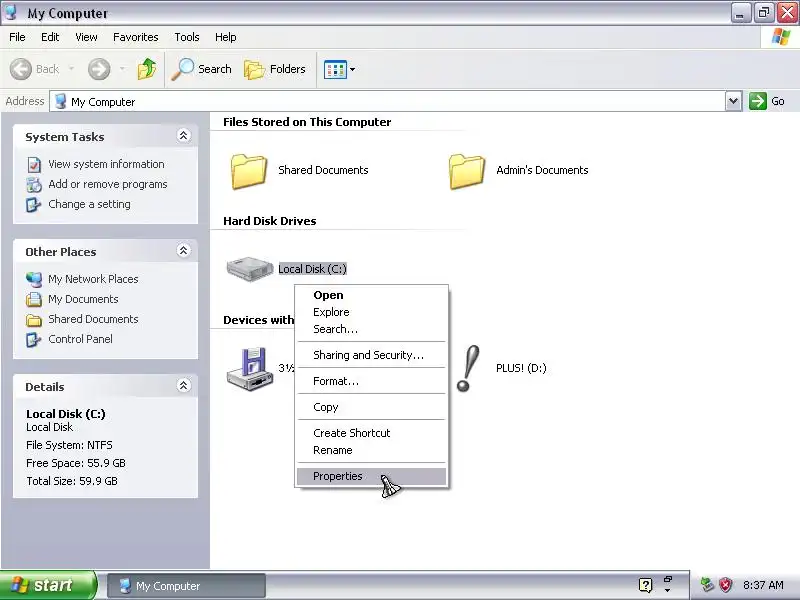Open the Tools menu
Image resolution: width=800 pixels, height=600 pixels.
[187, 37]
